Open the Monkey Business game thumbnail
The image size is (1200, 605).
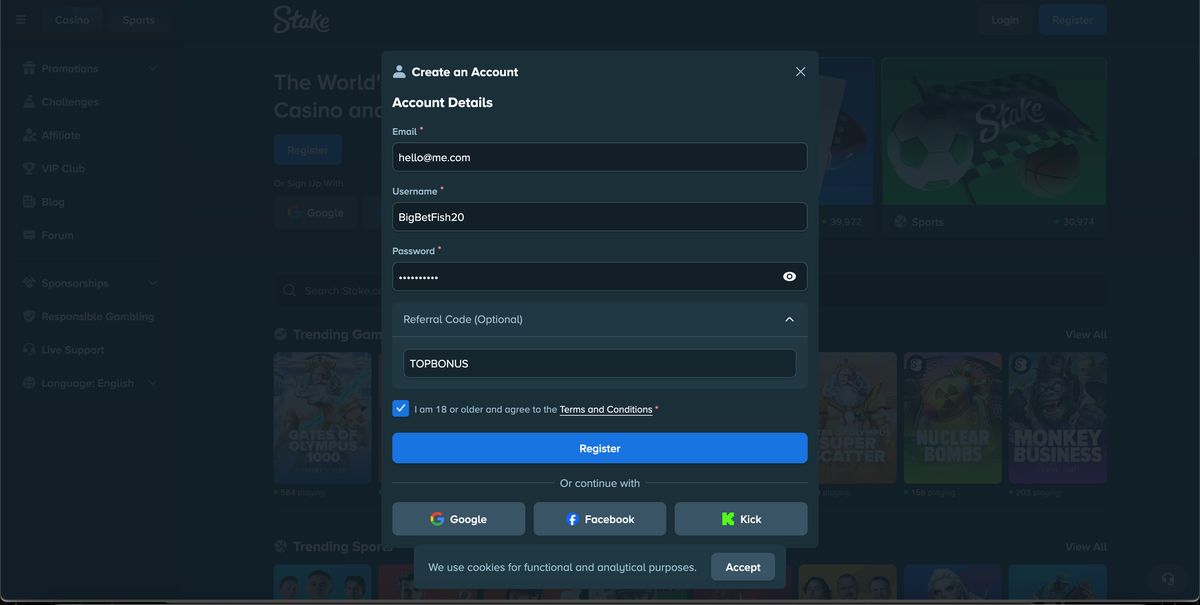[1058, 418]
